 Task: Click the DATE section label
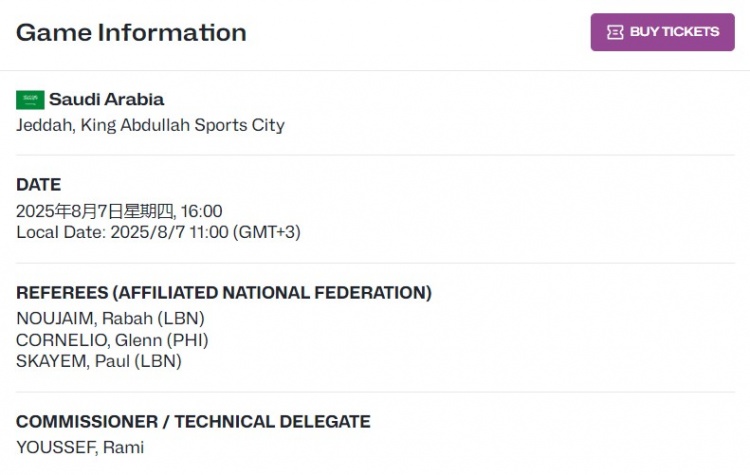[x=39, y=185]
